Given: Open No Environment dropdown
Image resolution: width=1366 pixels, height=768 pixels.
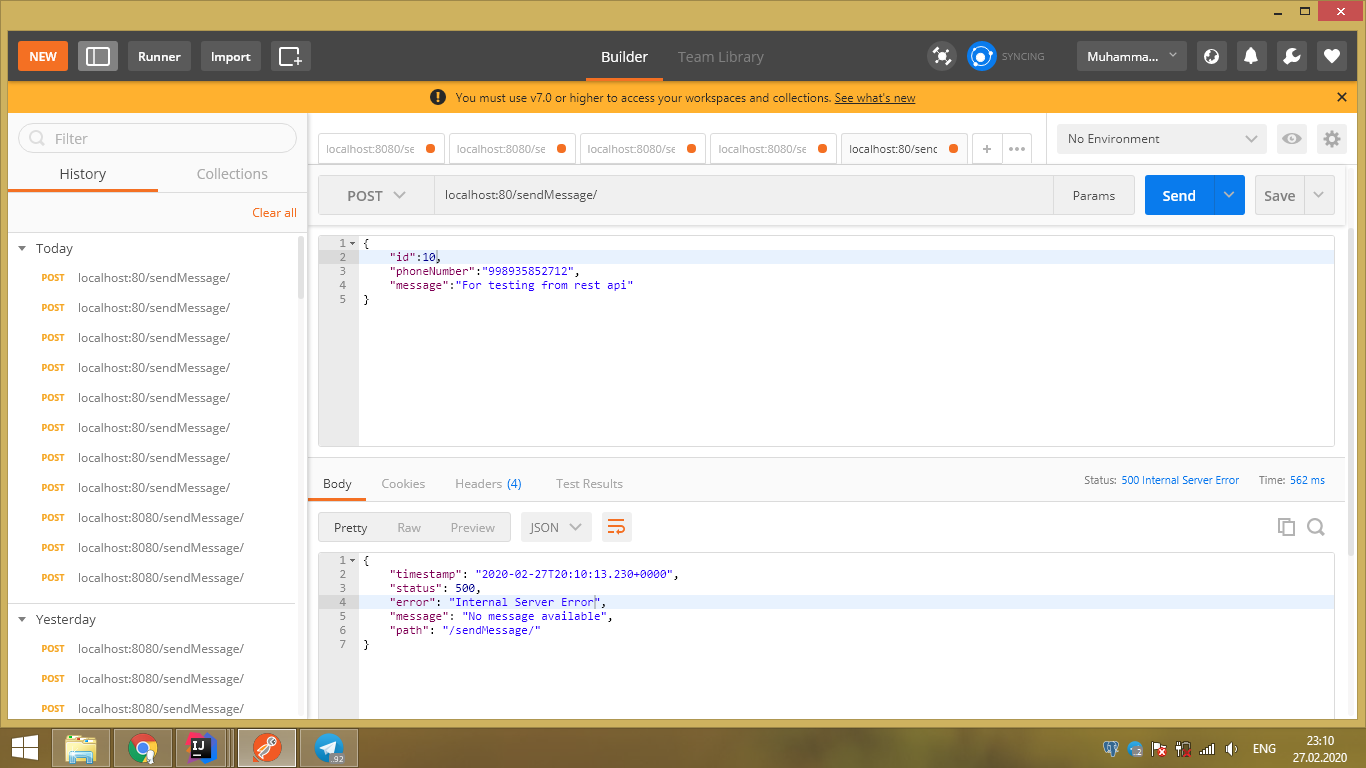Looking at the screenshot, I should tap(1162, 139).
